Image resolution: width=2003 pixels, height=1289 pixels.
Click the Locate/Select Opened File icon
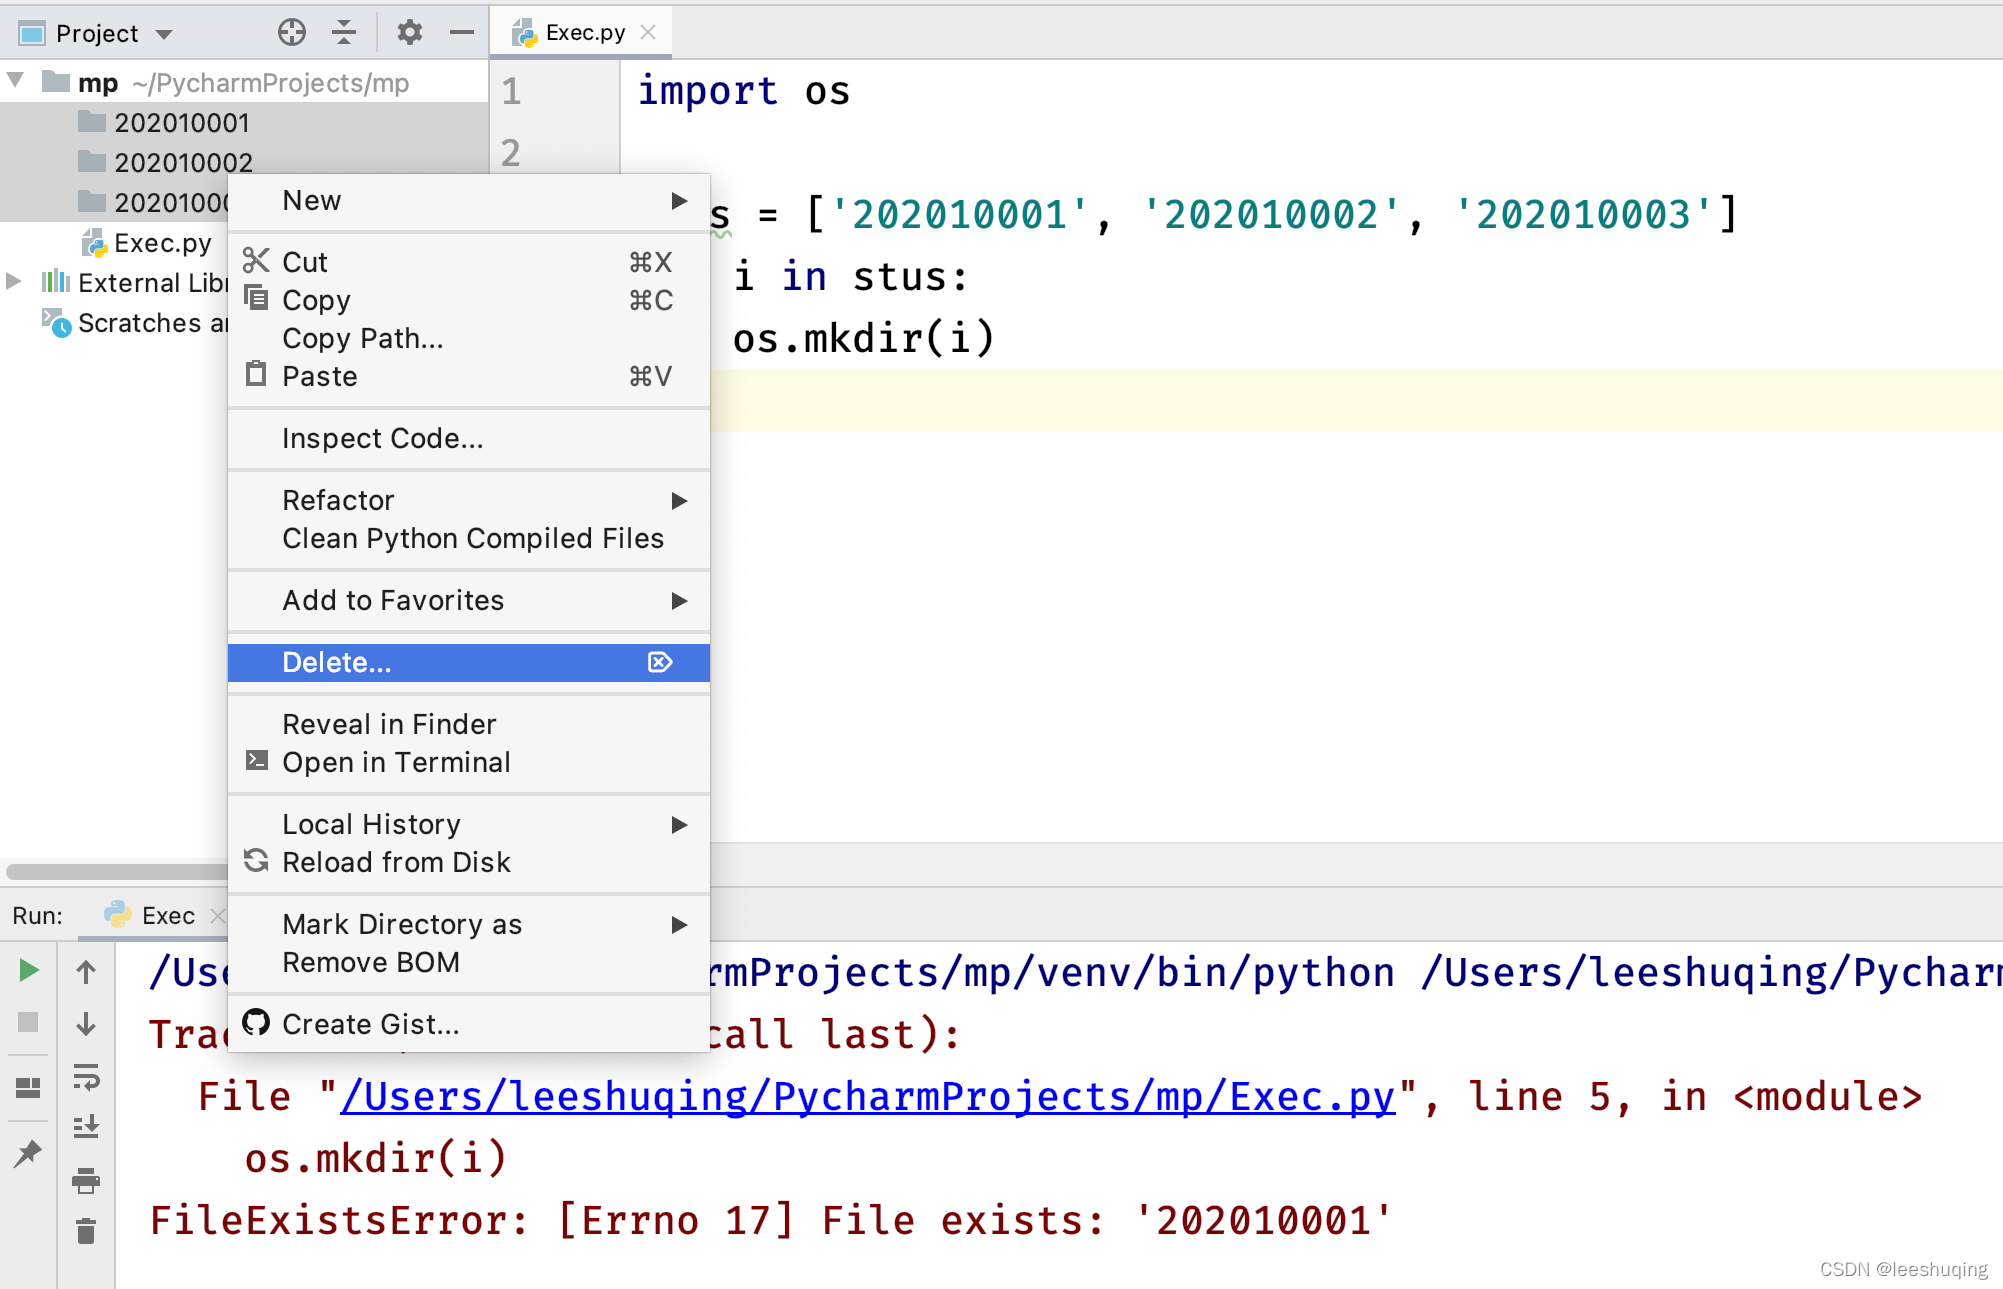coord(291,33)
